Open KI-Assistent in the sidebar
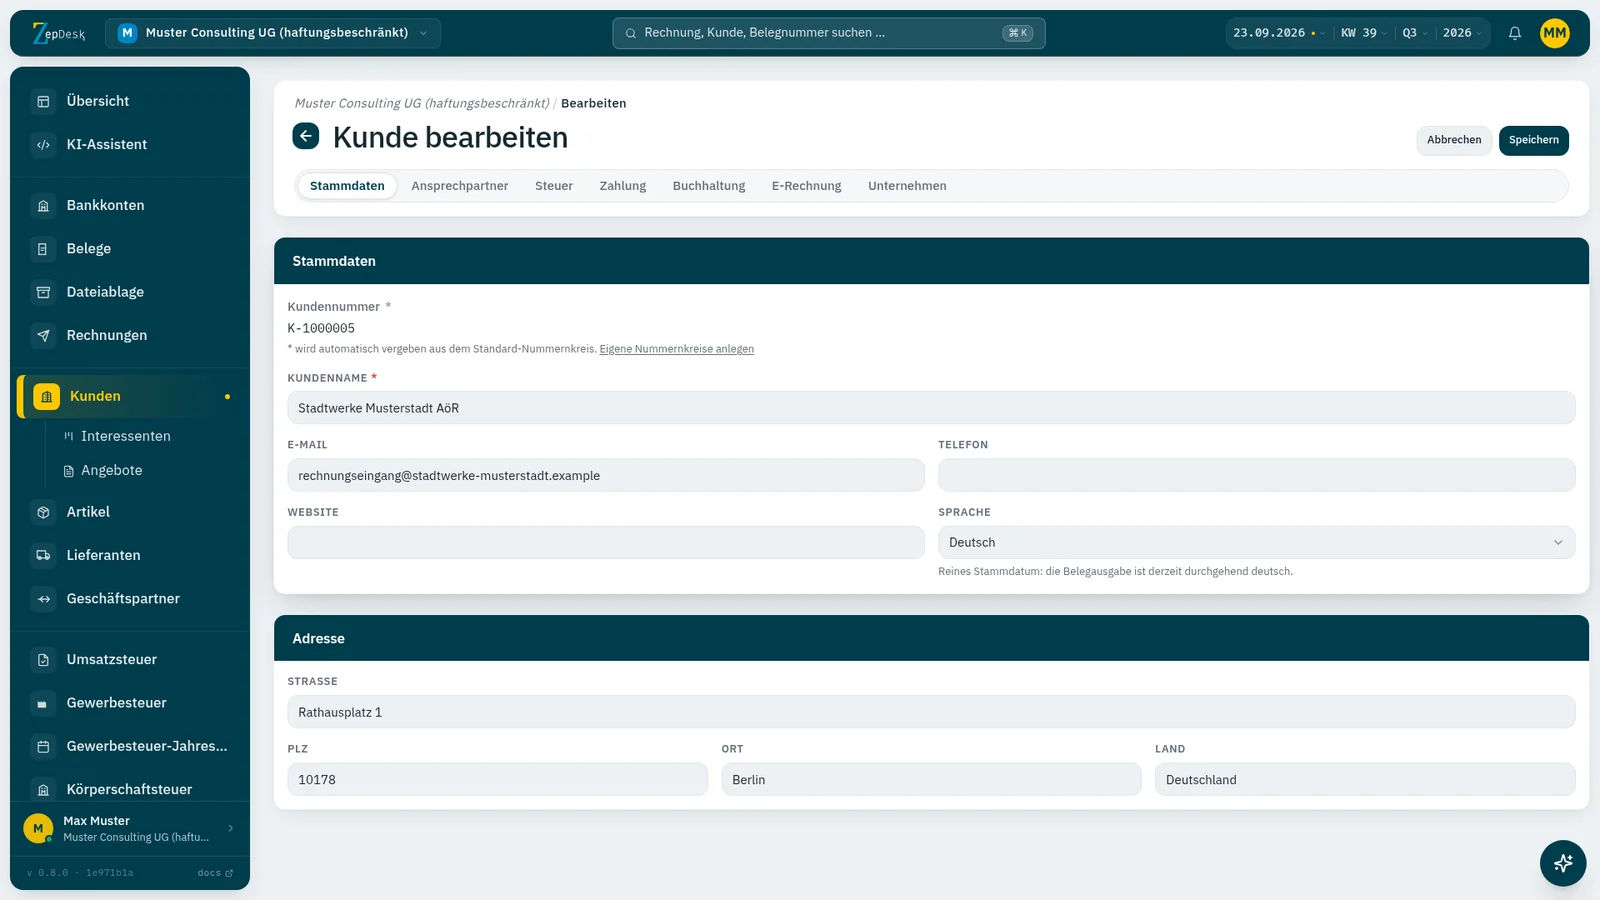This screenshot has height=900, width=1600. coord(130,144)
